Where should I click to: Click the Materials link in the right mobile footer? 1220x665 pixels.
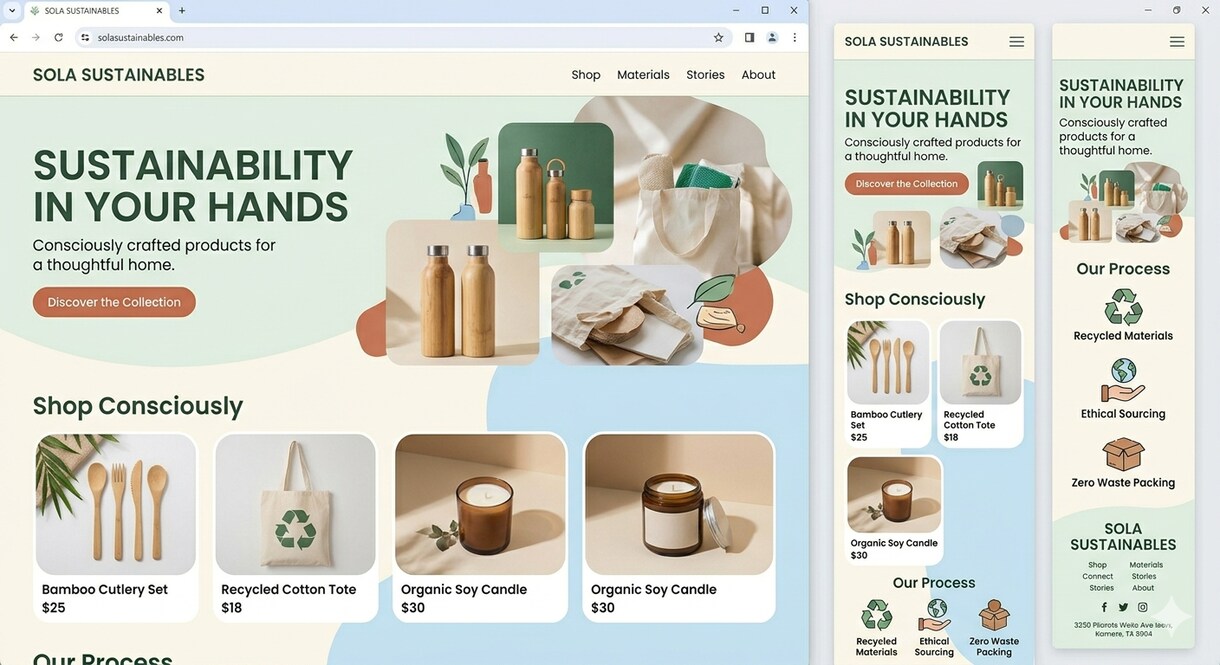tap(1146, 565)
